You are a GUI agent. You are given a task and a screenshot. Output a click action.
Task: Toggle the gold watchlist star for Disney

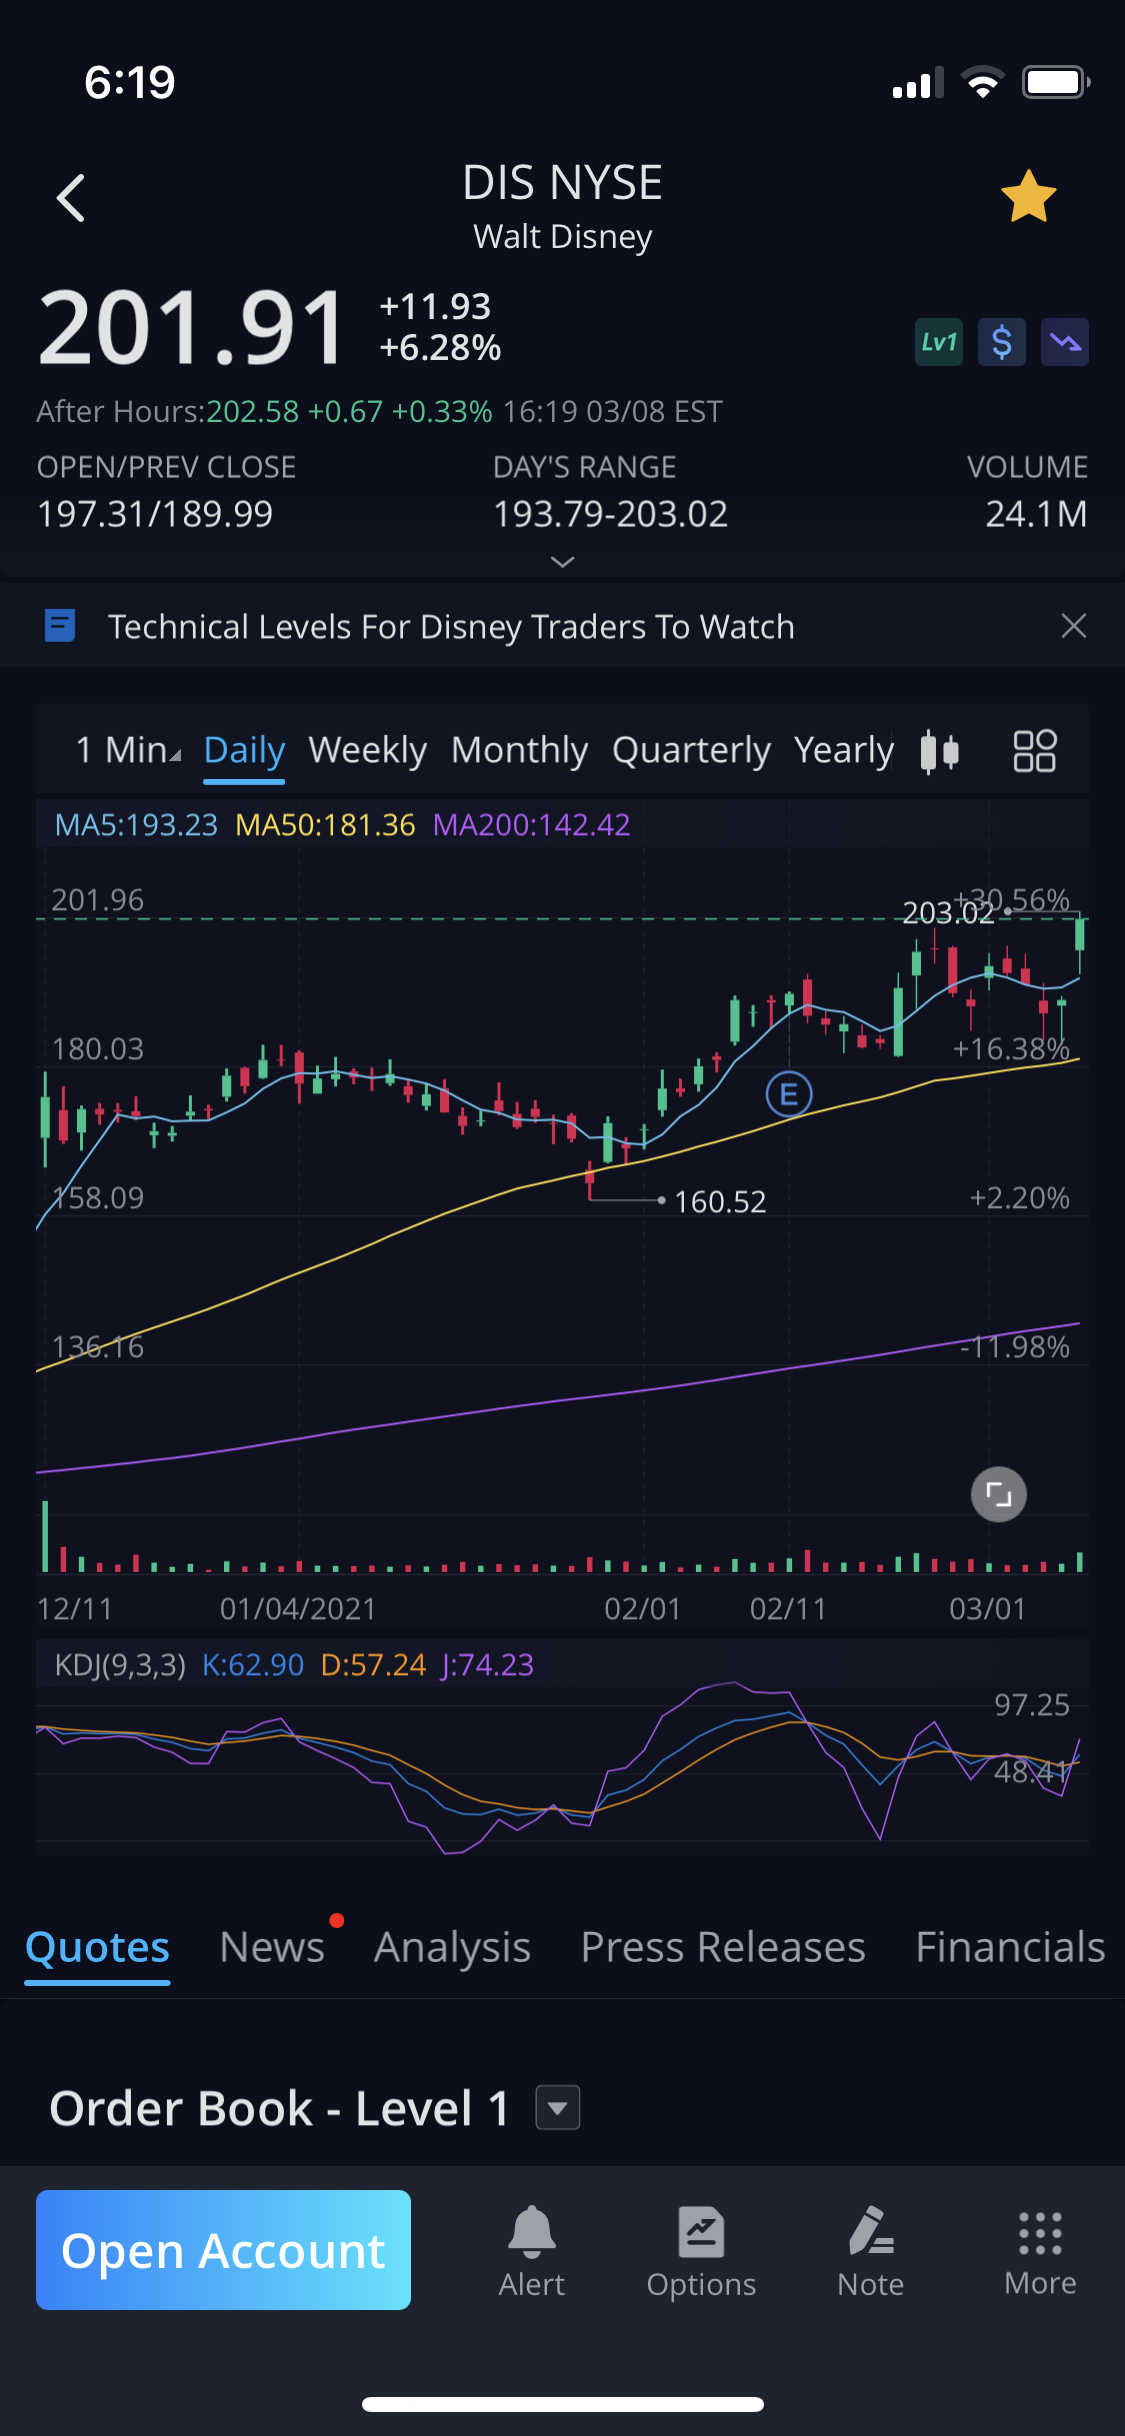[1028, 197]
